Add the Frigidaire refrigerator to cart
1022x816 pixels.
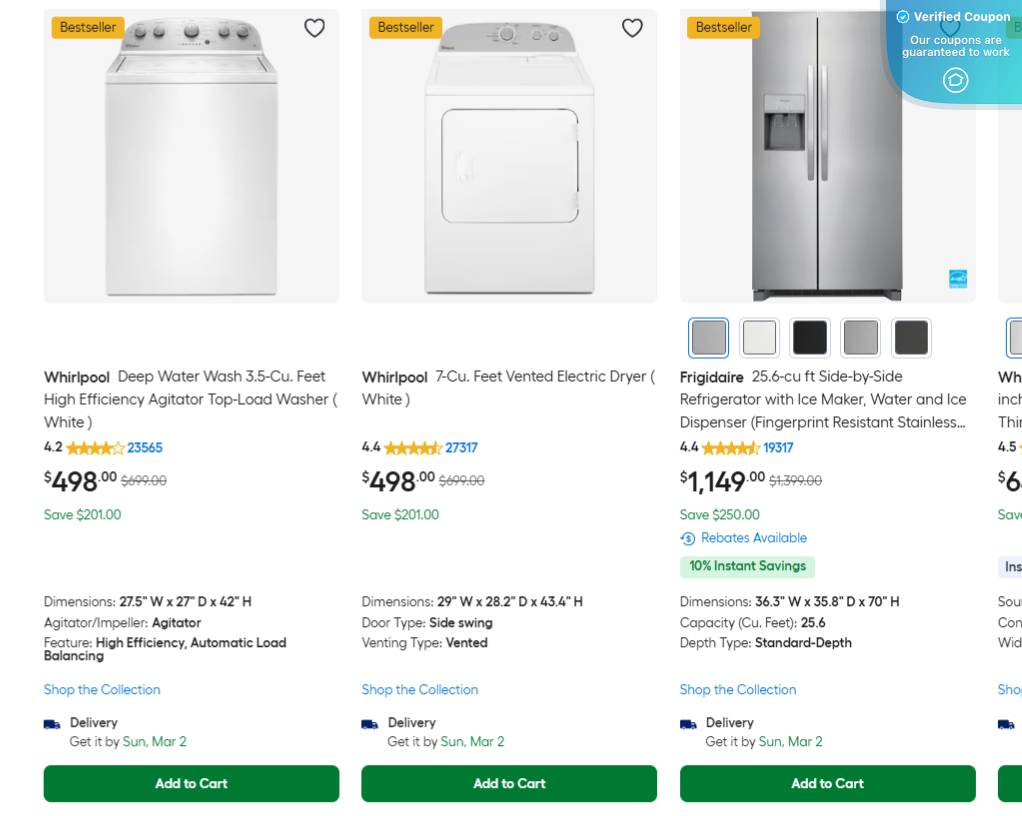tap(827, 783)
